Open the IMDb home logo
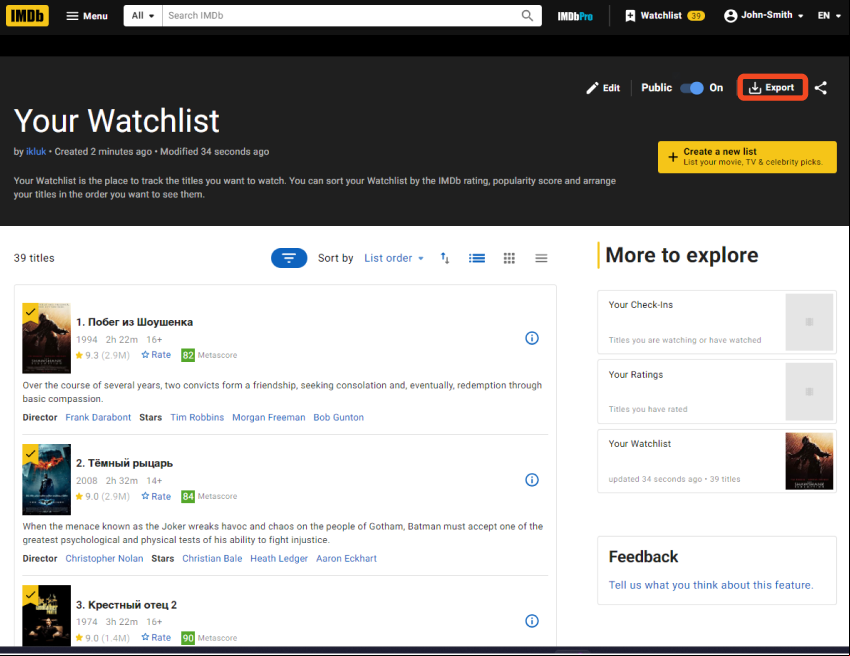This screenshot has height=656, width=850. click(x=27, y=16)
